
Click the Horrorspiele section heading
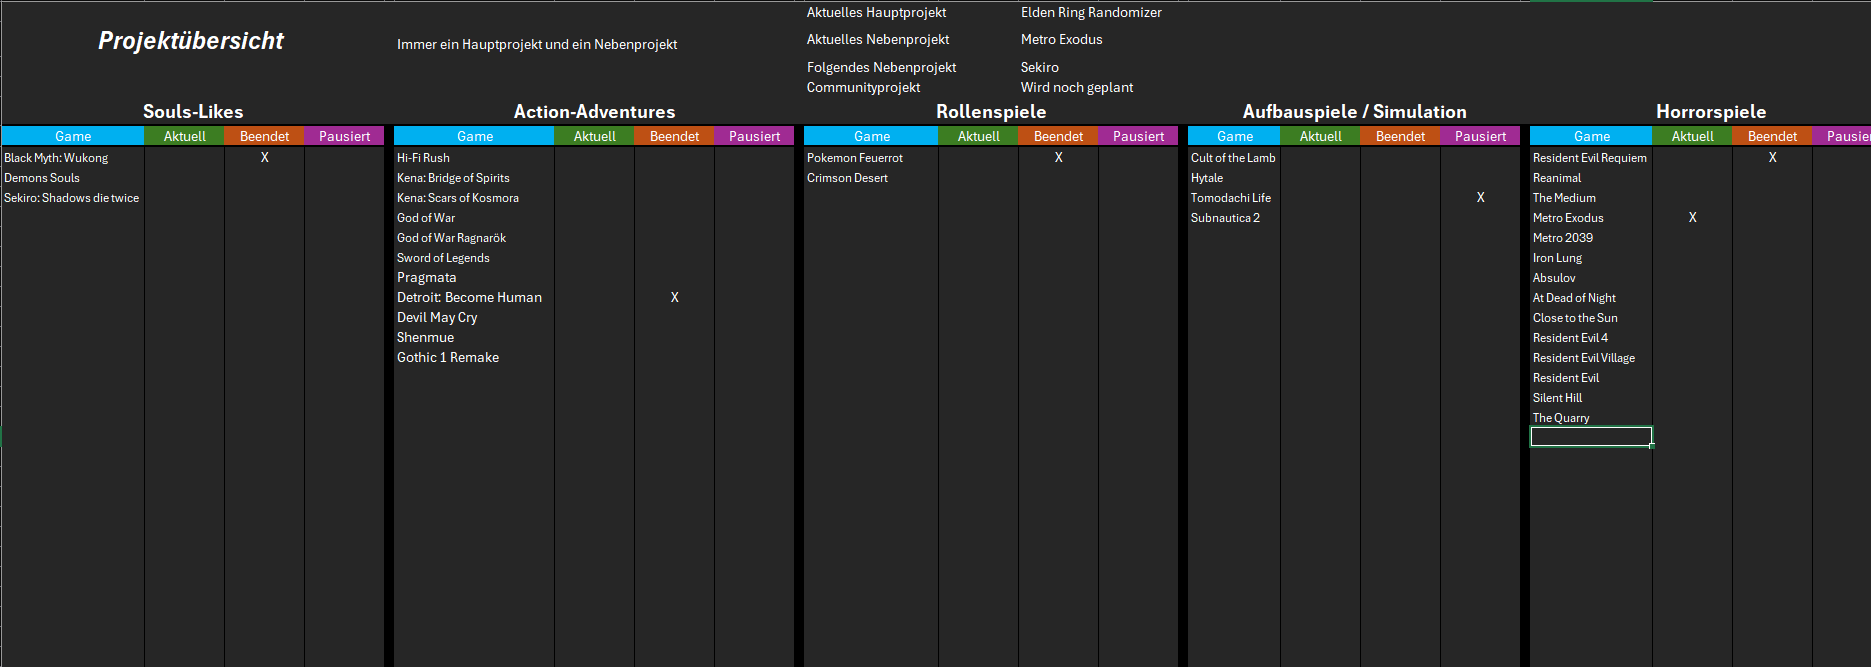(x=1711, y=112)
